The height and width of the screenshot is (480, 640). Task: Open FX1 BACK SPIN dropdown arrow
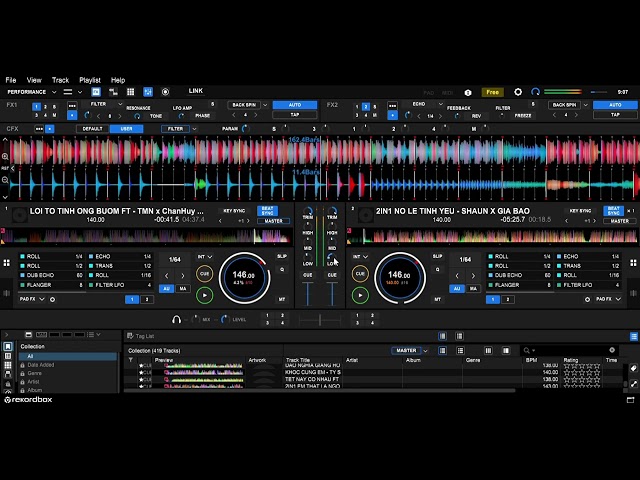click(x=265, y=105)
